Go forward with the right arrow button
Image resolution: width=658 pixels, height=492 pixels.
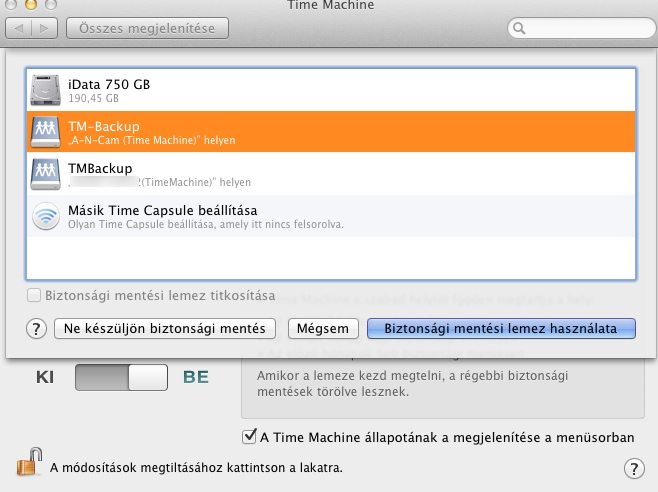(x=44, y=28)
